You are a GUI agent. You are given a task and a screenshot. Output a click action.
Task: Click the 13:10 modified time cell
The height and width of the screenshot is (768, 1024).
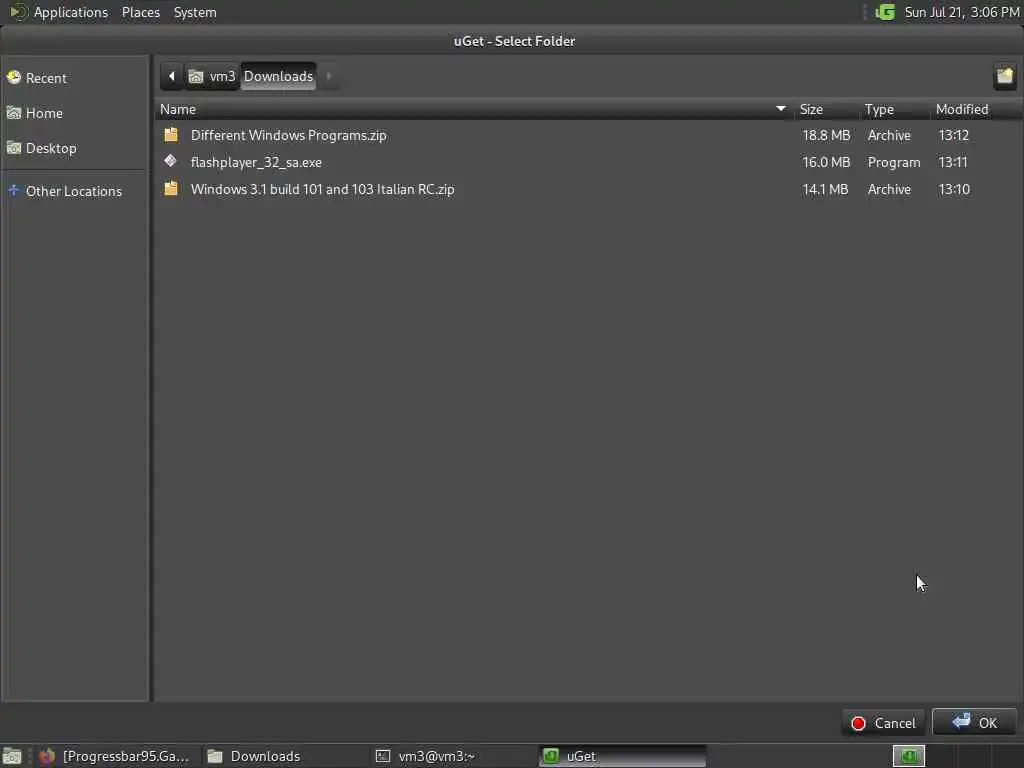tap(953, 189)
